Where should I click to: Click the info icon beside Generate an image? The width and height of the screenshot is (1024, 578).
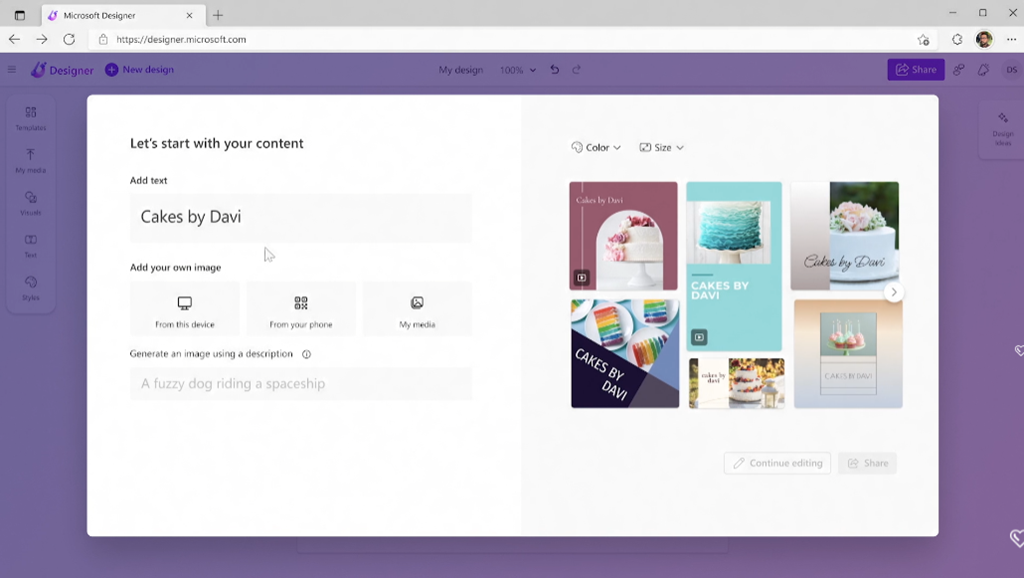point(306,354)
